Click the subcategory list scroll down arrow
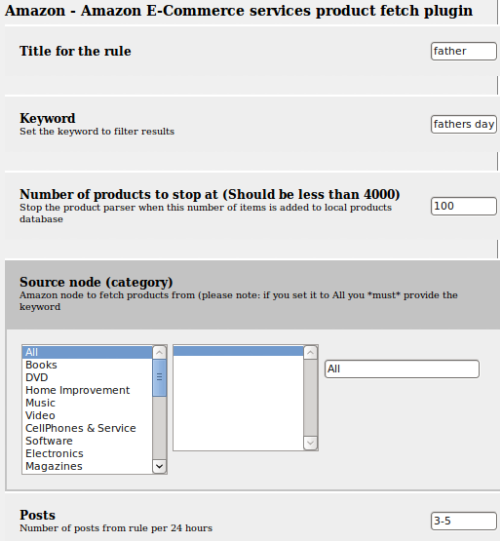Viewport: 500px width, 541px height. coord(310,443)
